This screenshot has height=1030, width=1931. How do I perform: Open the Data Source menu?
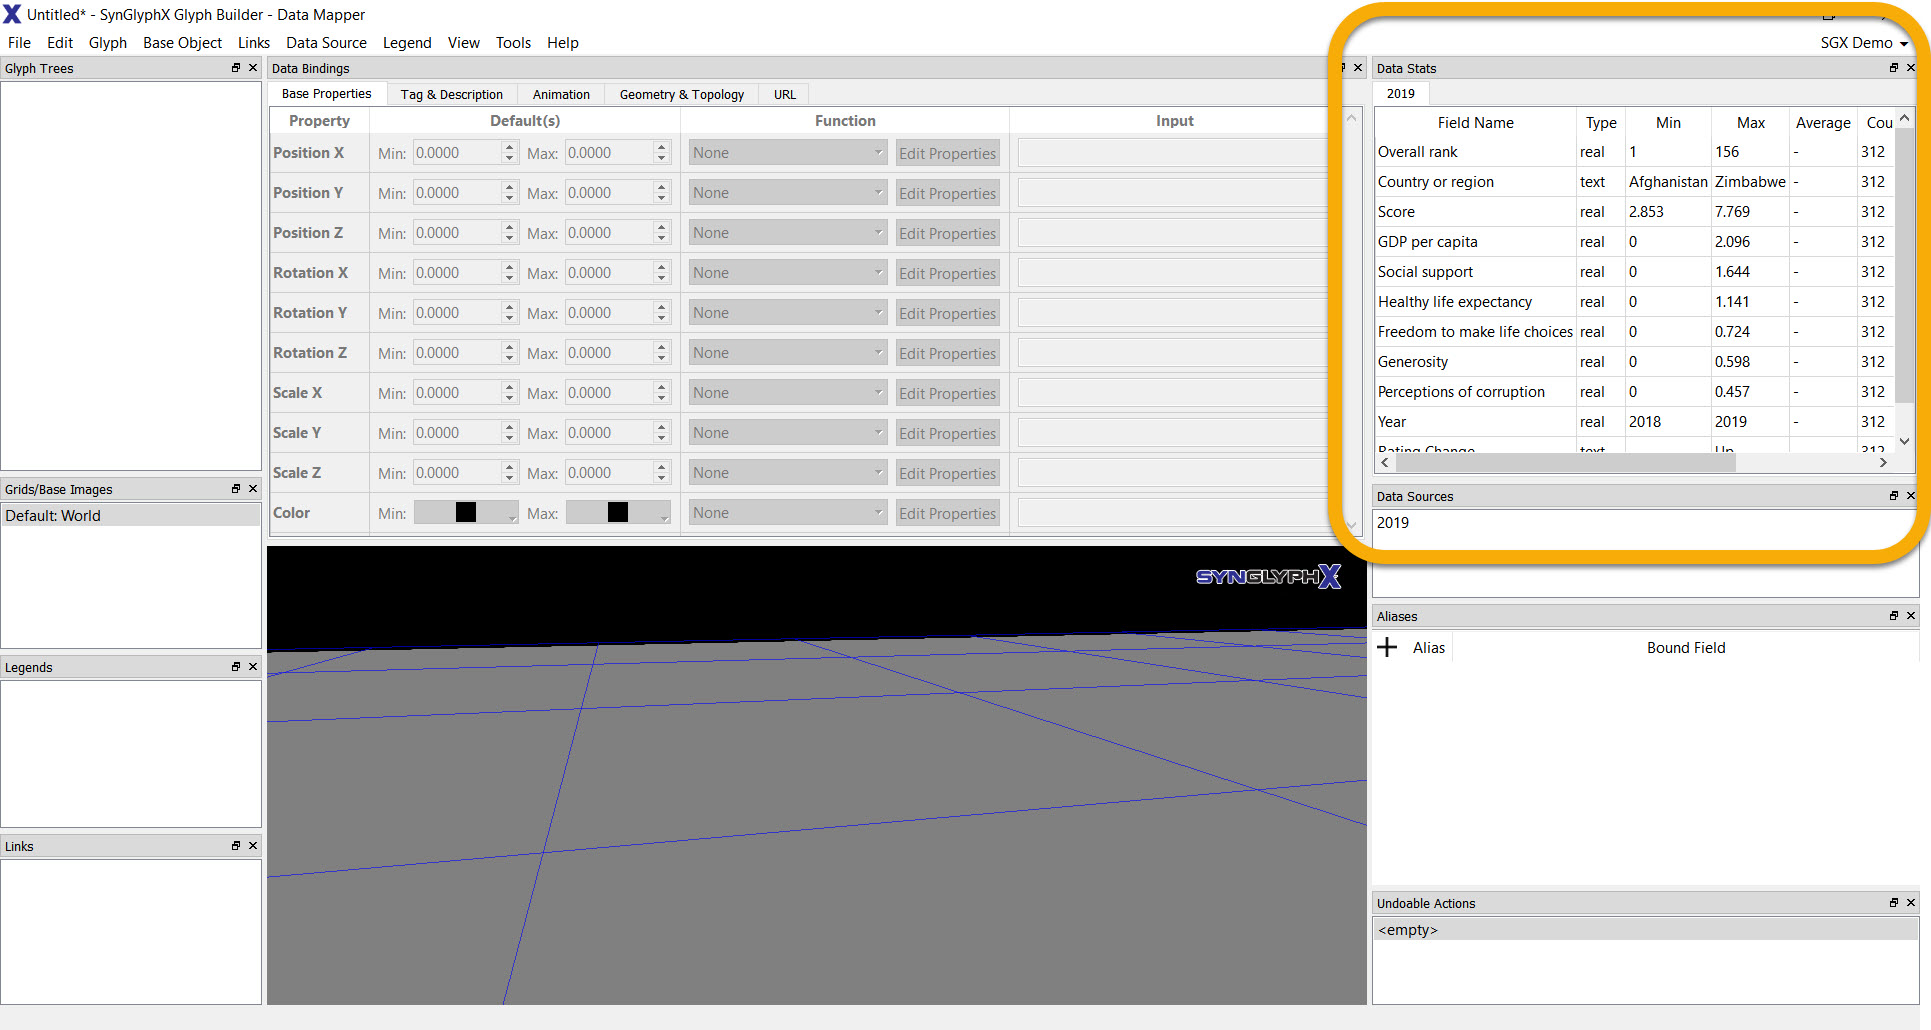point(326,43)
